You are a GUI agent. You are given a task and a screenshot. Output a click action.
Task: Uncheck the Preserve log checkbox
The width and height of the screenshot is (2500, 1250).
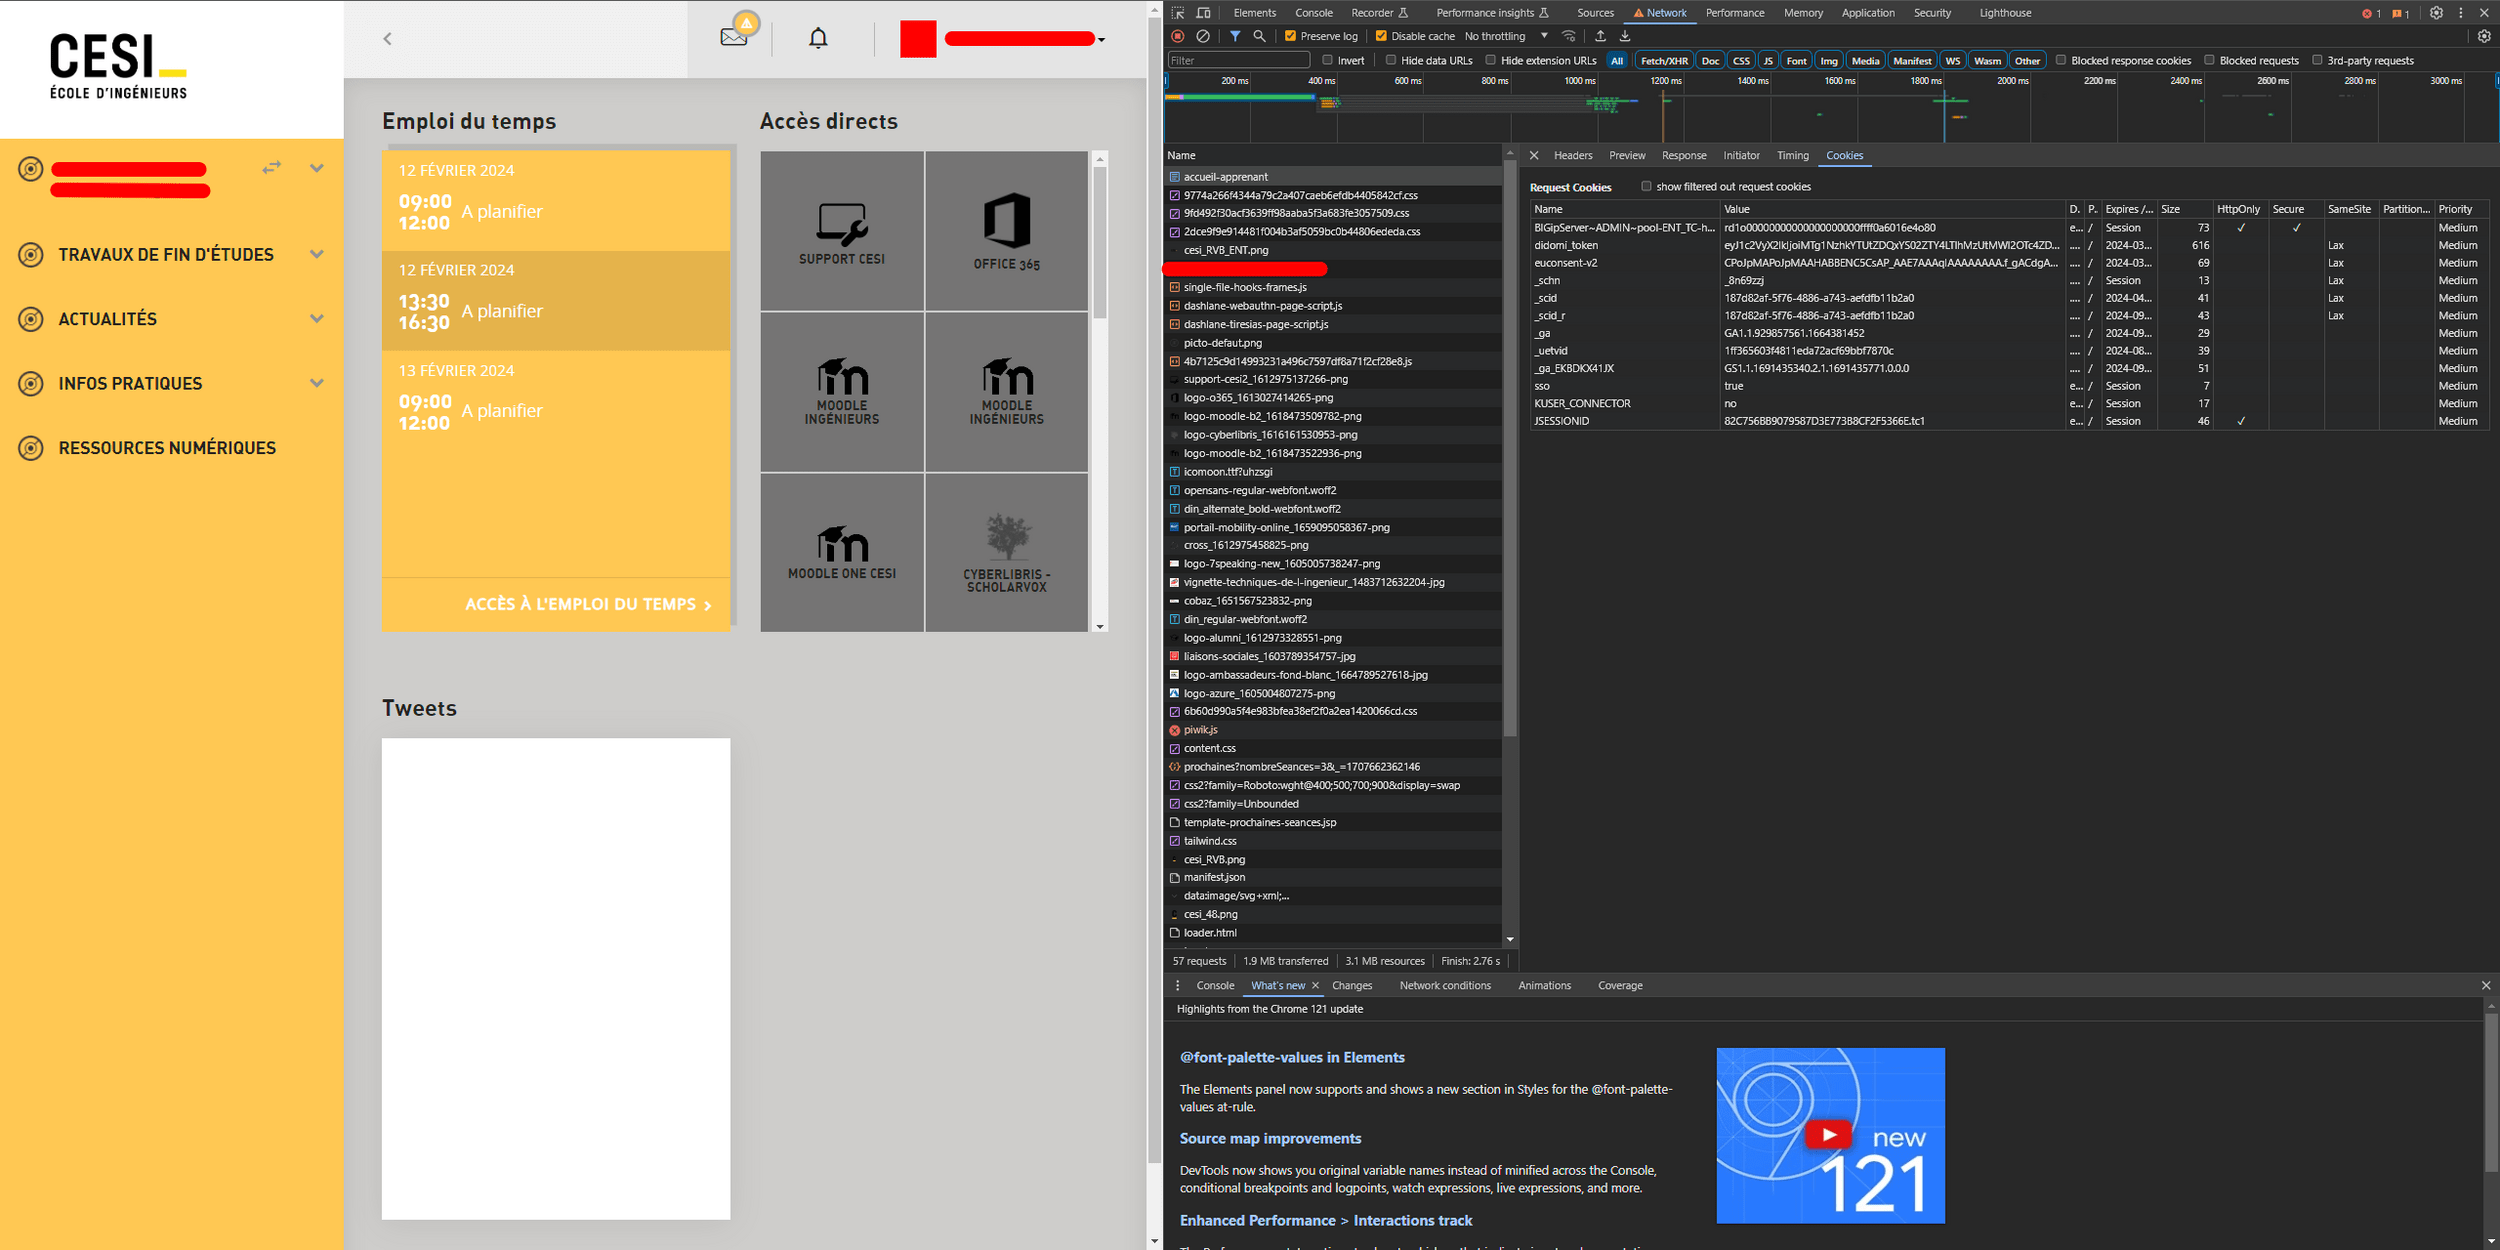point(1290,36)
